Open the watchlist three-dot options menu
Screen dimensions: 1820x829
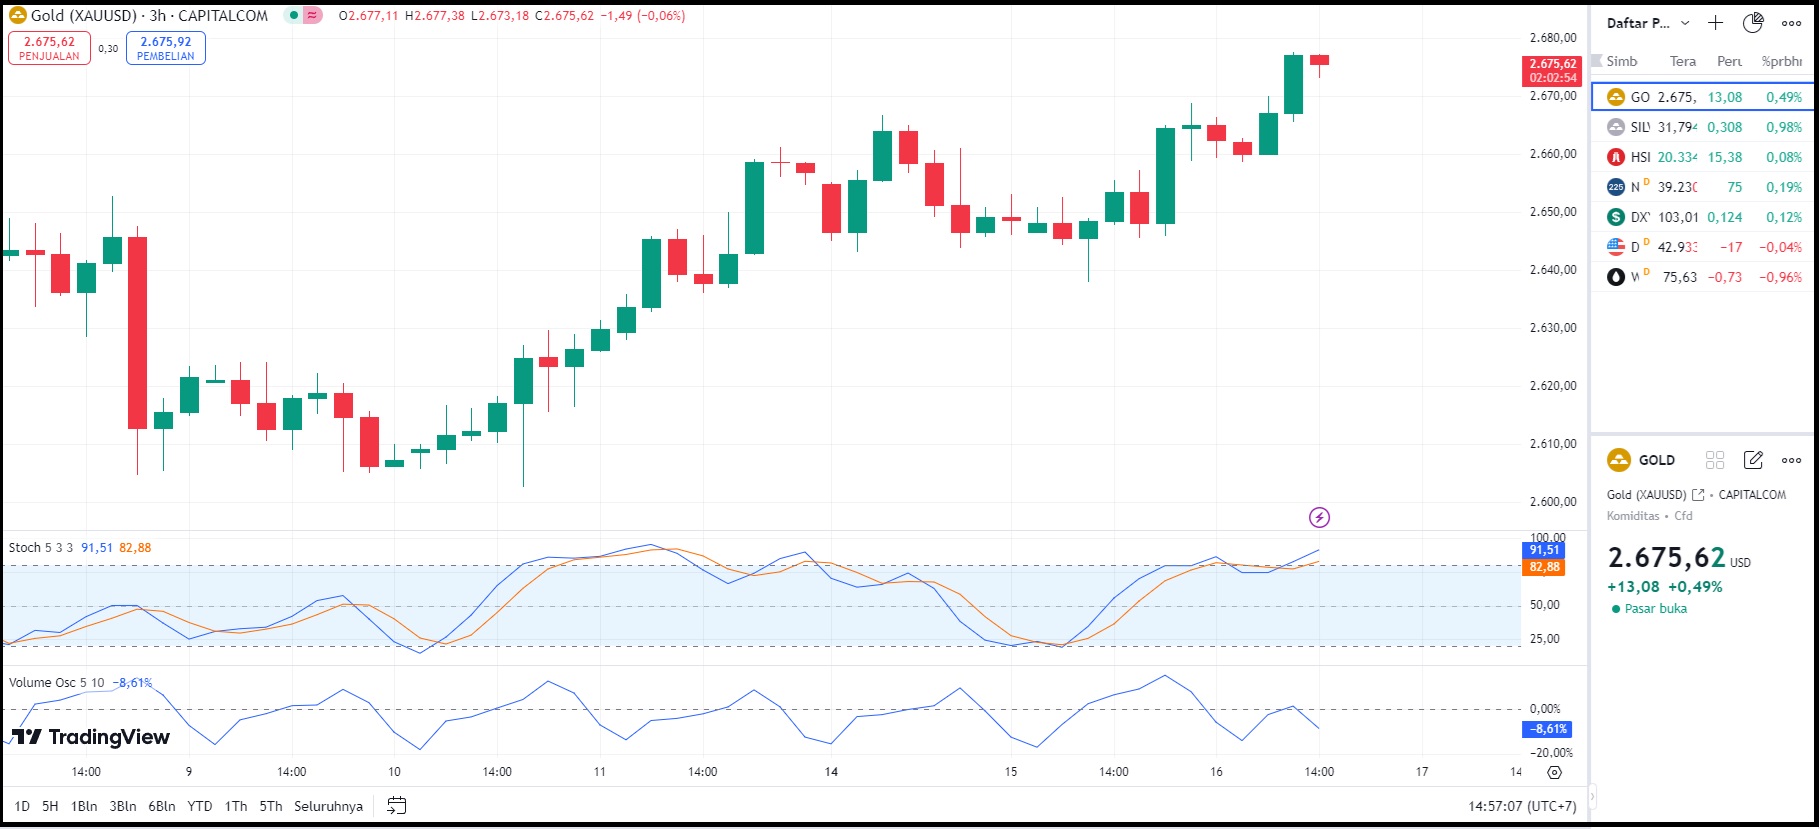1791,23
